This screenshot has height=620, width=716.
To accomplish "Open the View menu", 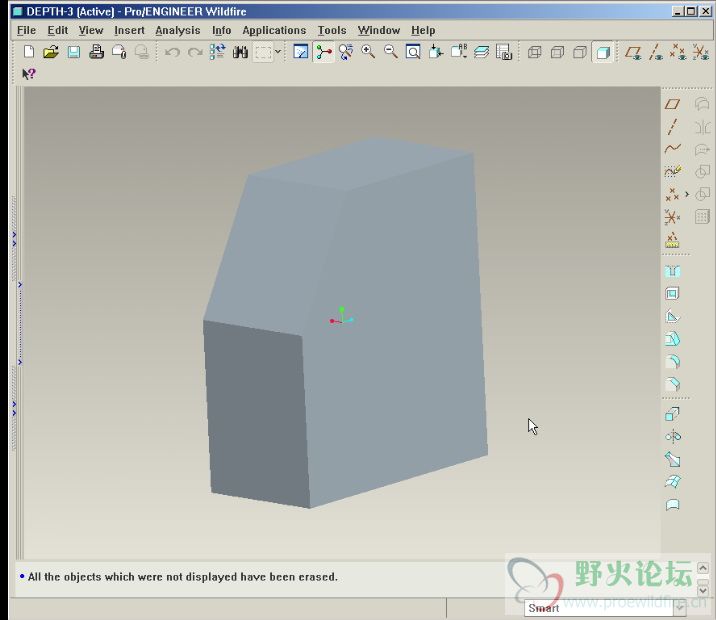I will (91, 30).
